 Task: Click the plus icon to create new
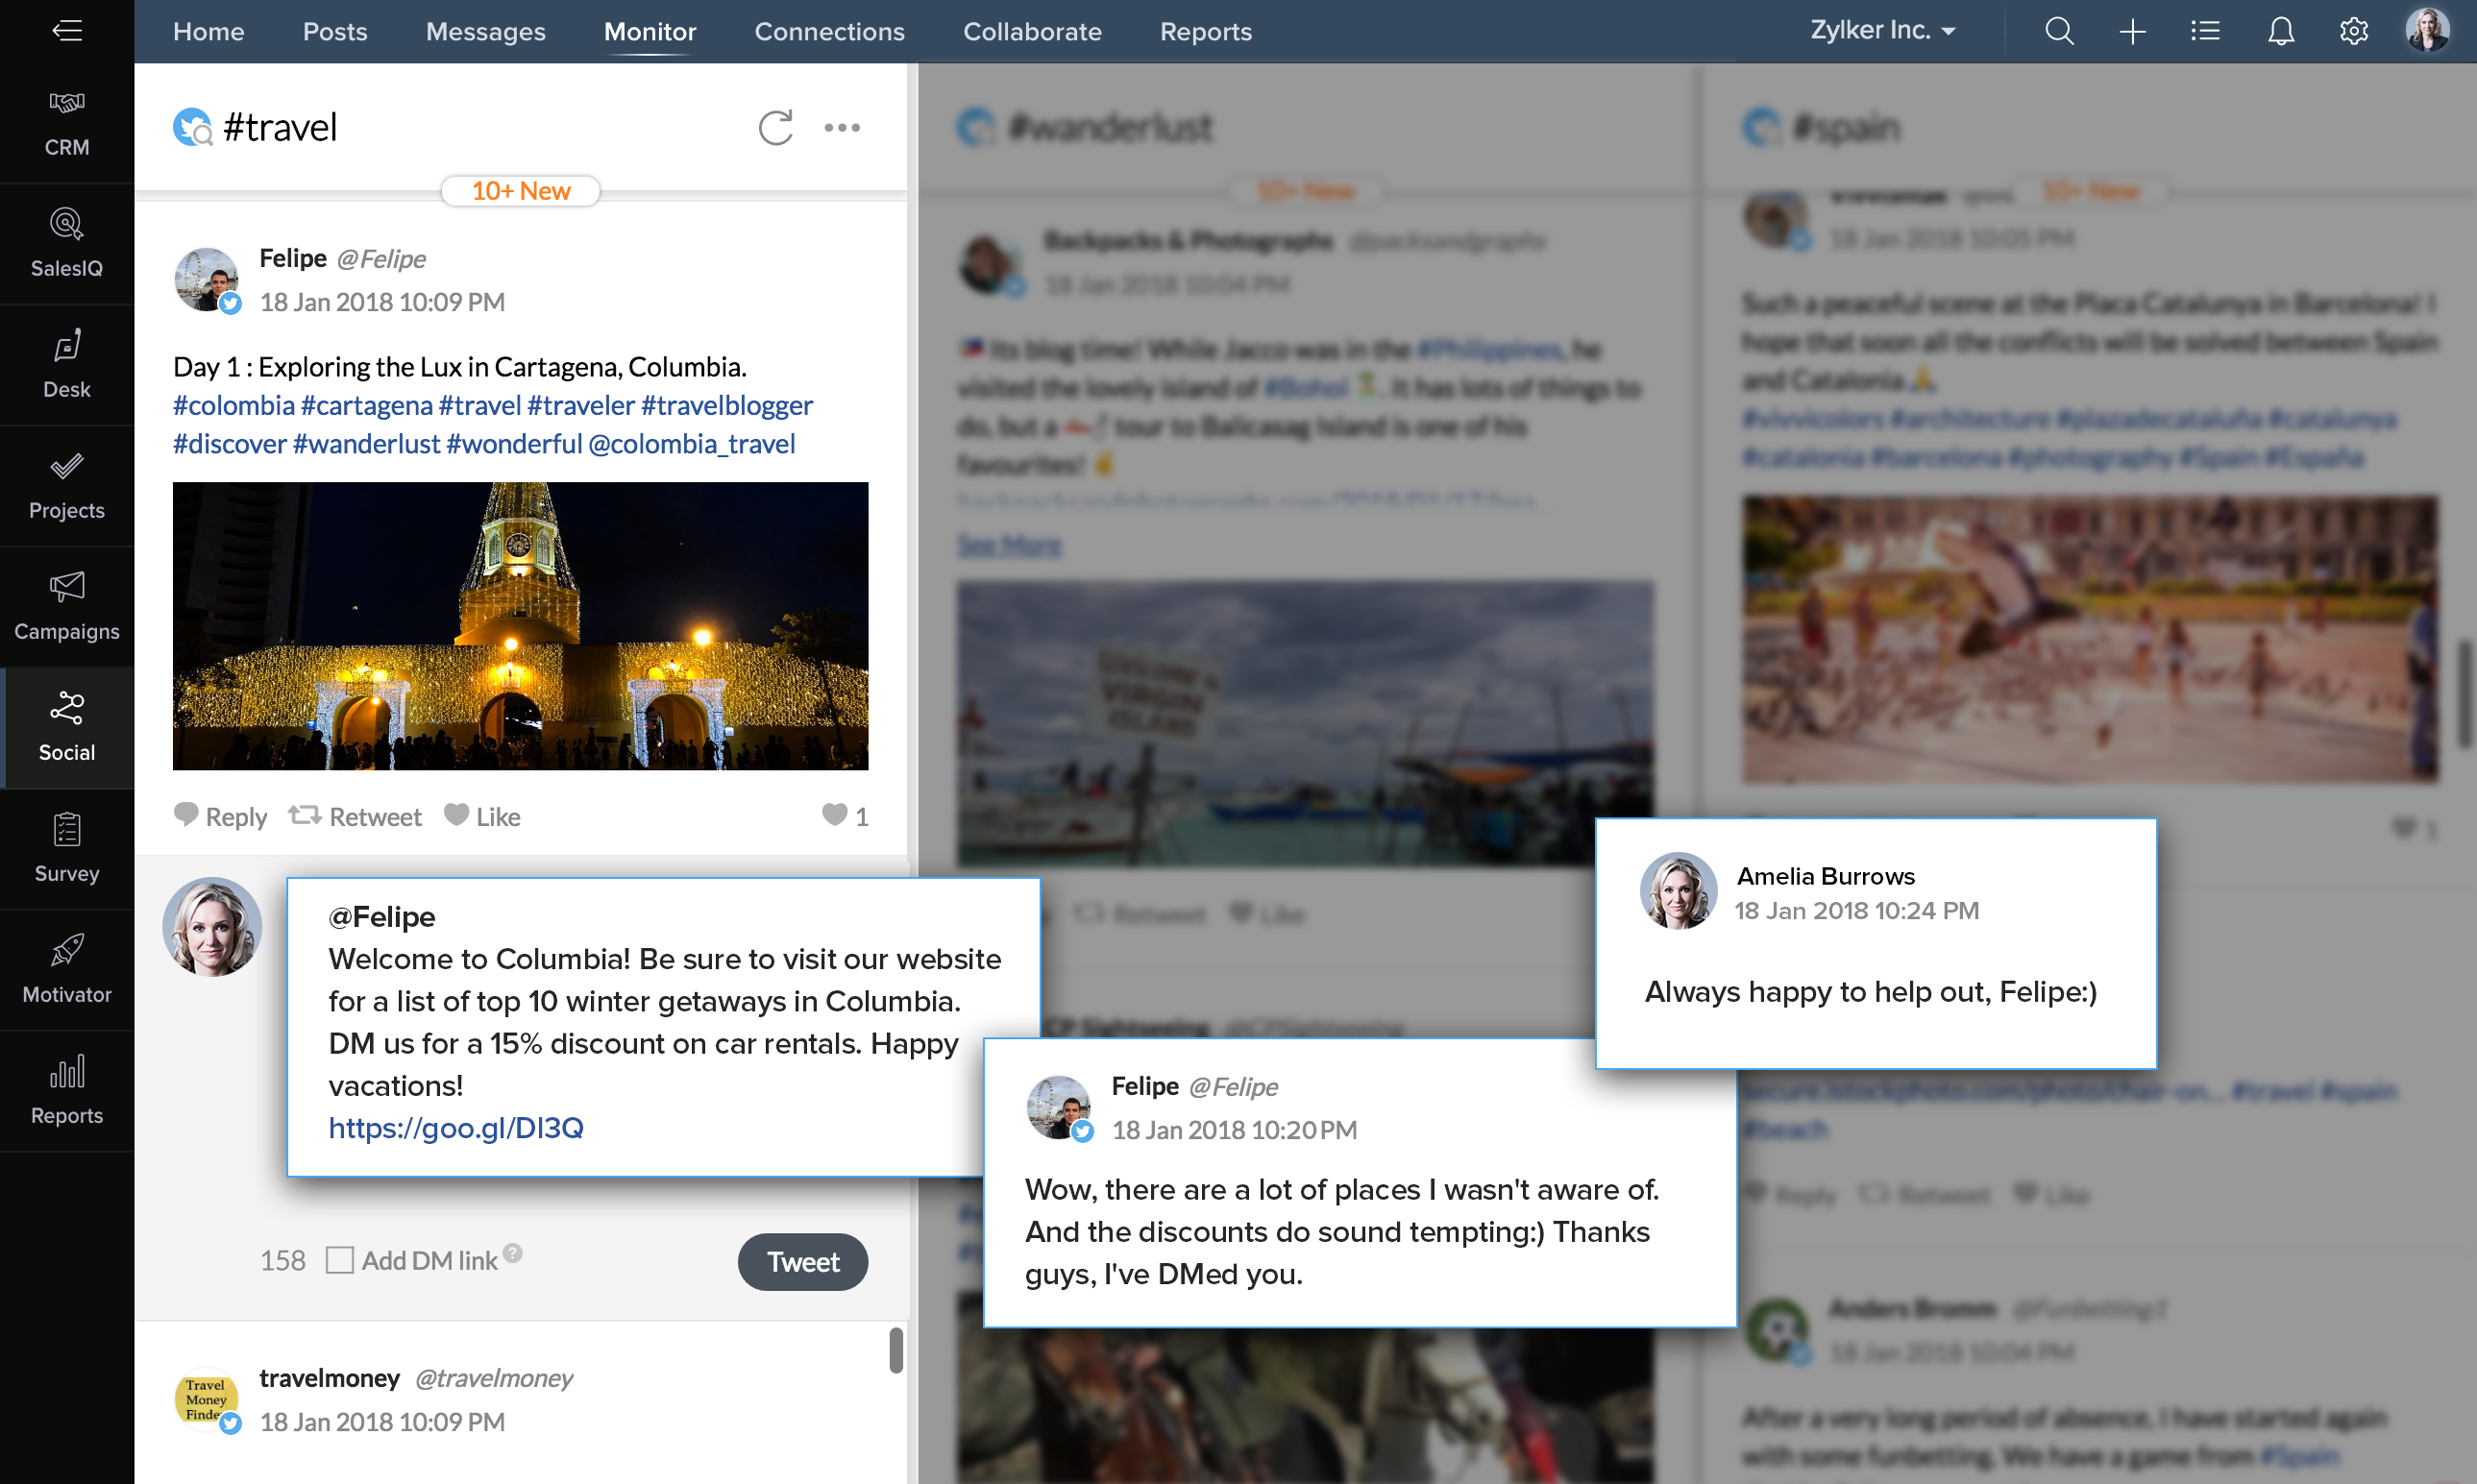click(2132, 31)
